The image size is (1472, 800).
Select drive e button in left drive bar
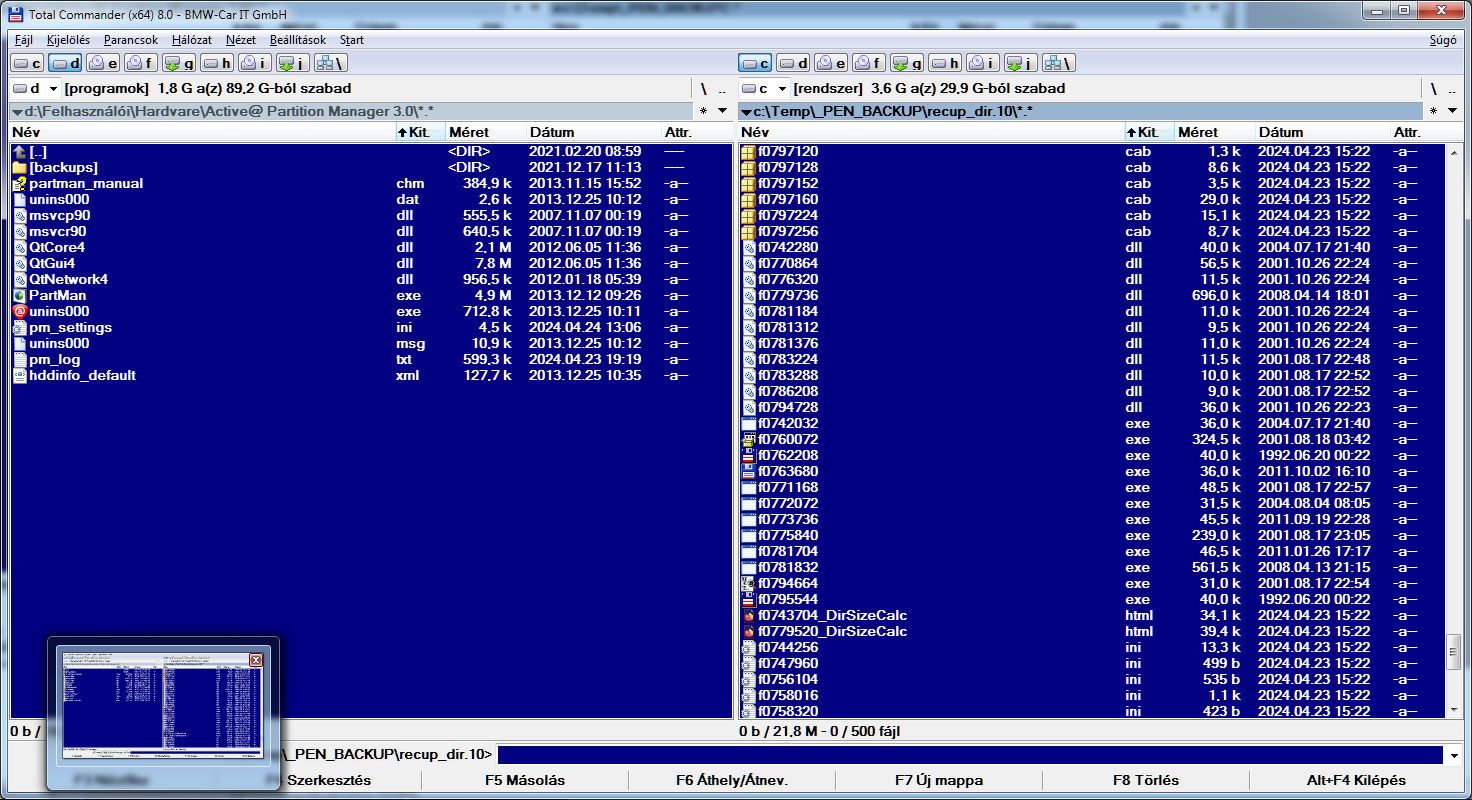[x=103, y=63]
